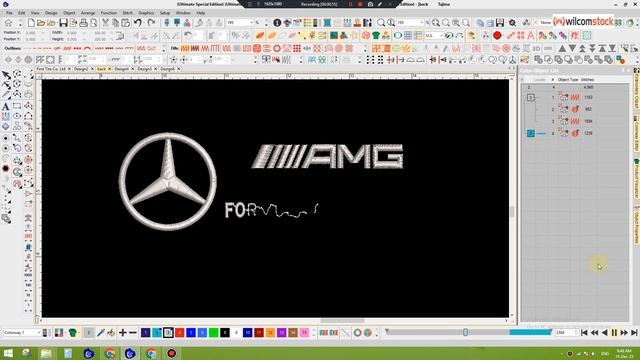Close the back design tab
The height and width of the screenshot is (360, 640).
pos(109,69)
